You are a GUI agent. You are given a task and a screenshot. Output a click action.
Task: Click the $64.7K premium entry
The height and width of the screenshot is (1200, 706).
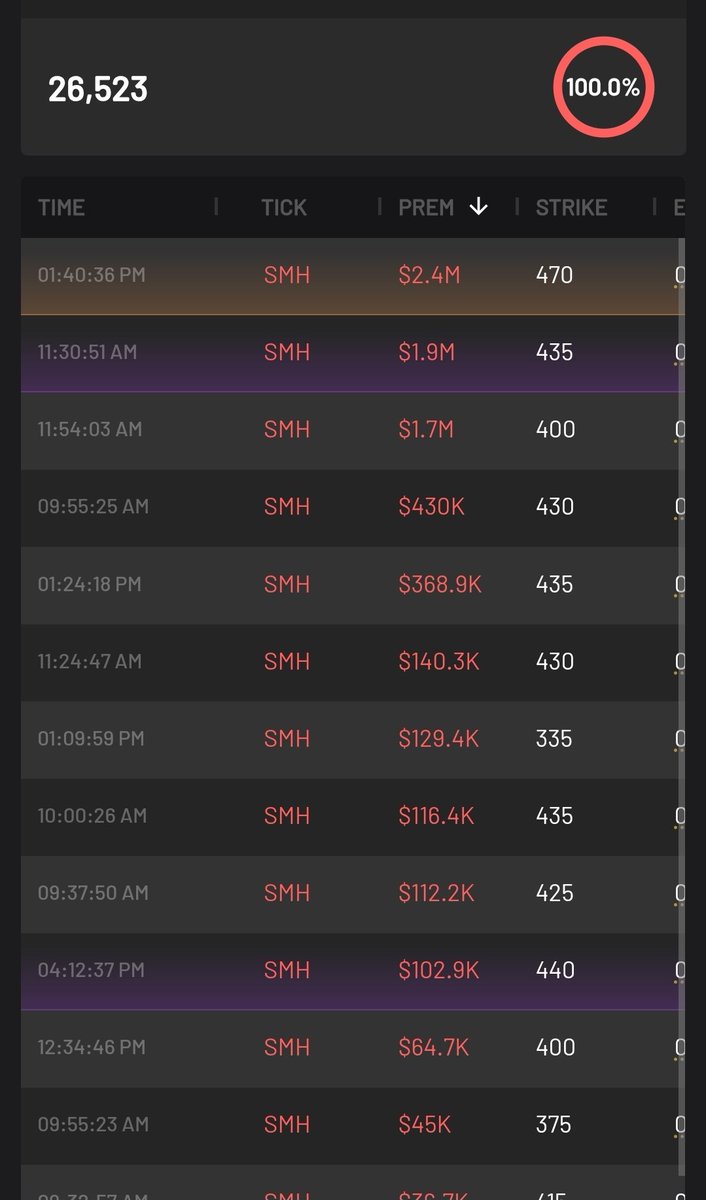point(434,1047)
